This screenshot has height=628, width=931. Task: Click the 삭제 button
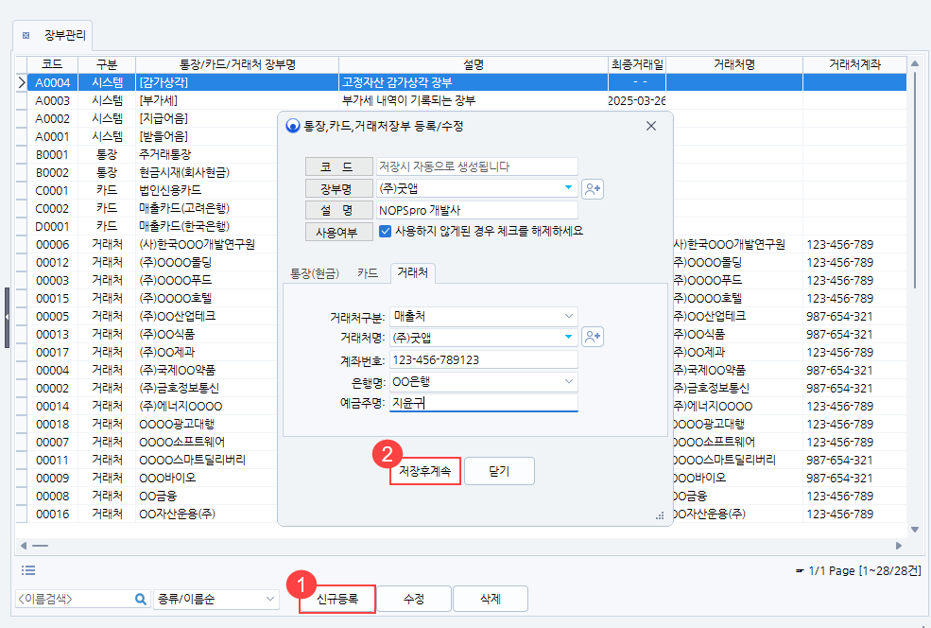click(490, 599)
